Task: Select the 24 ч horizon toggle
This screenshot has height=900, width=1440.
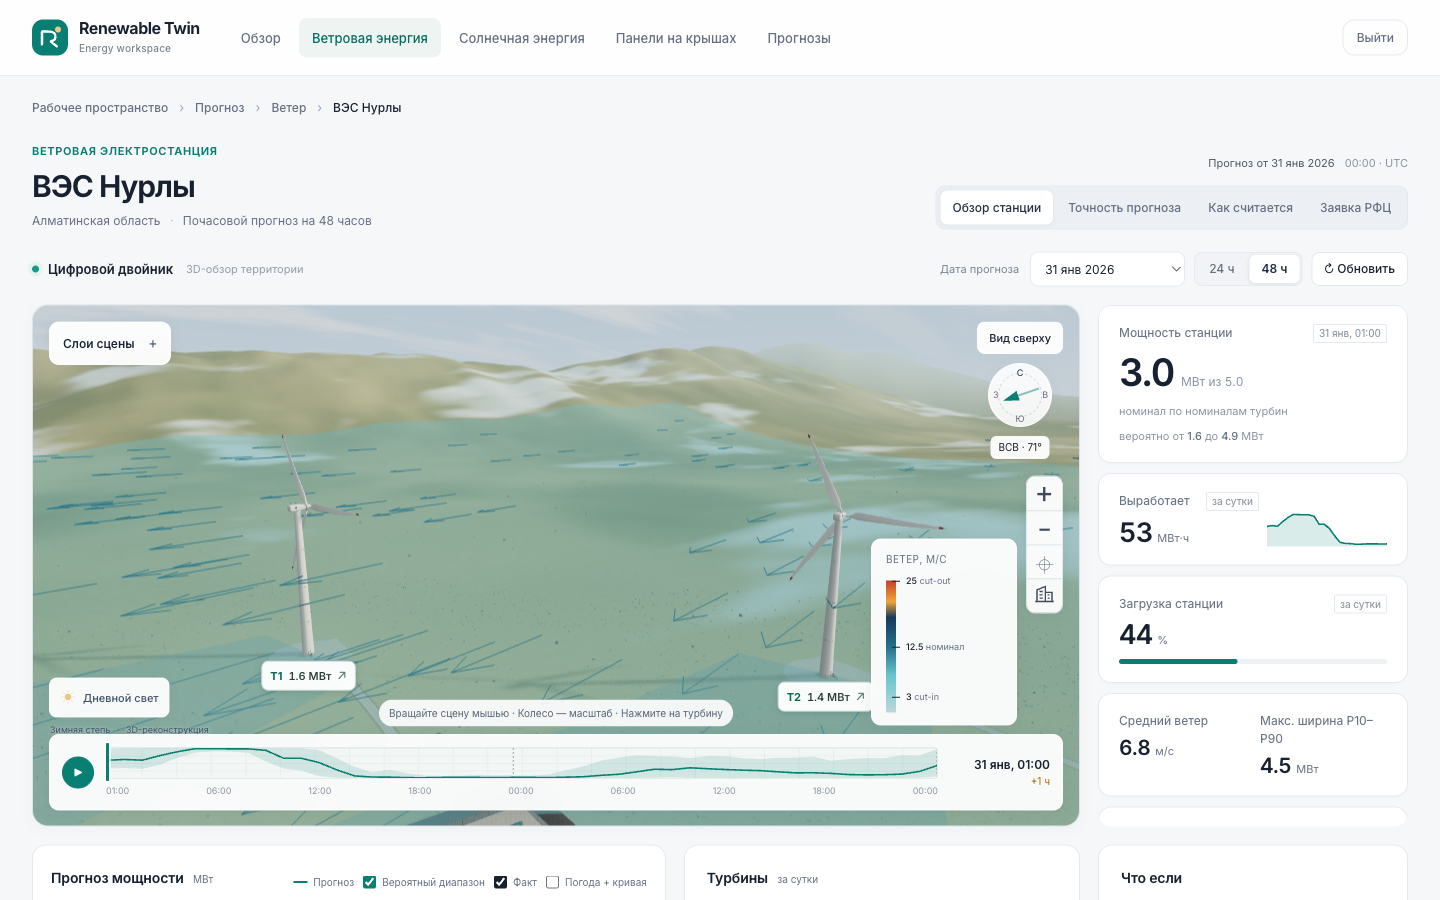Action: click(1222, 269)
